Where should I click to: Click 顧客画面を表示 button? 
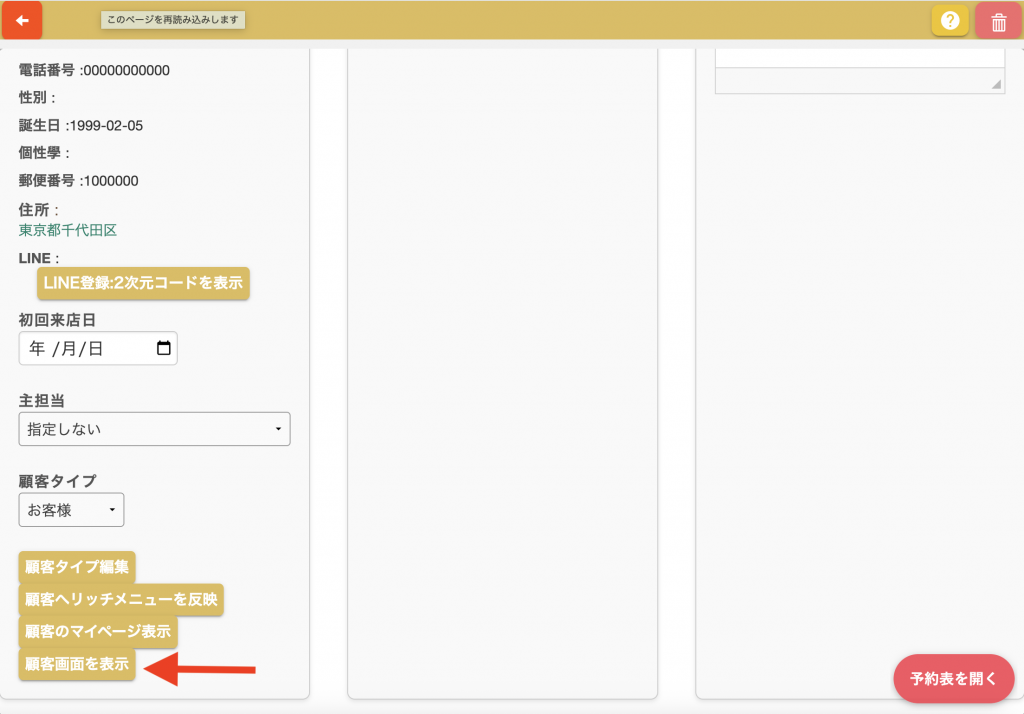pos(77,664)
